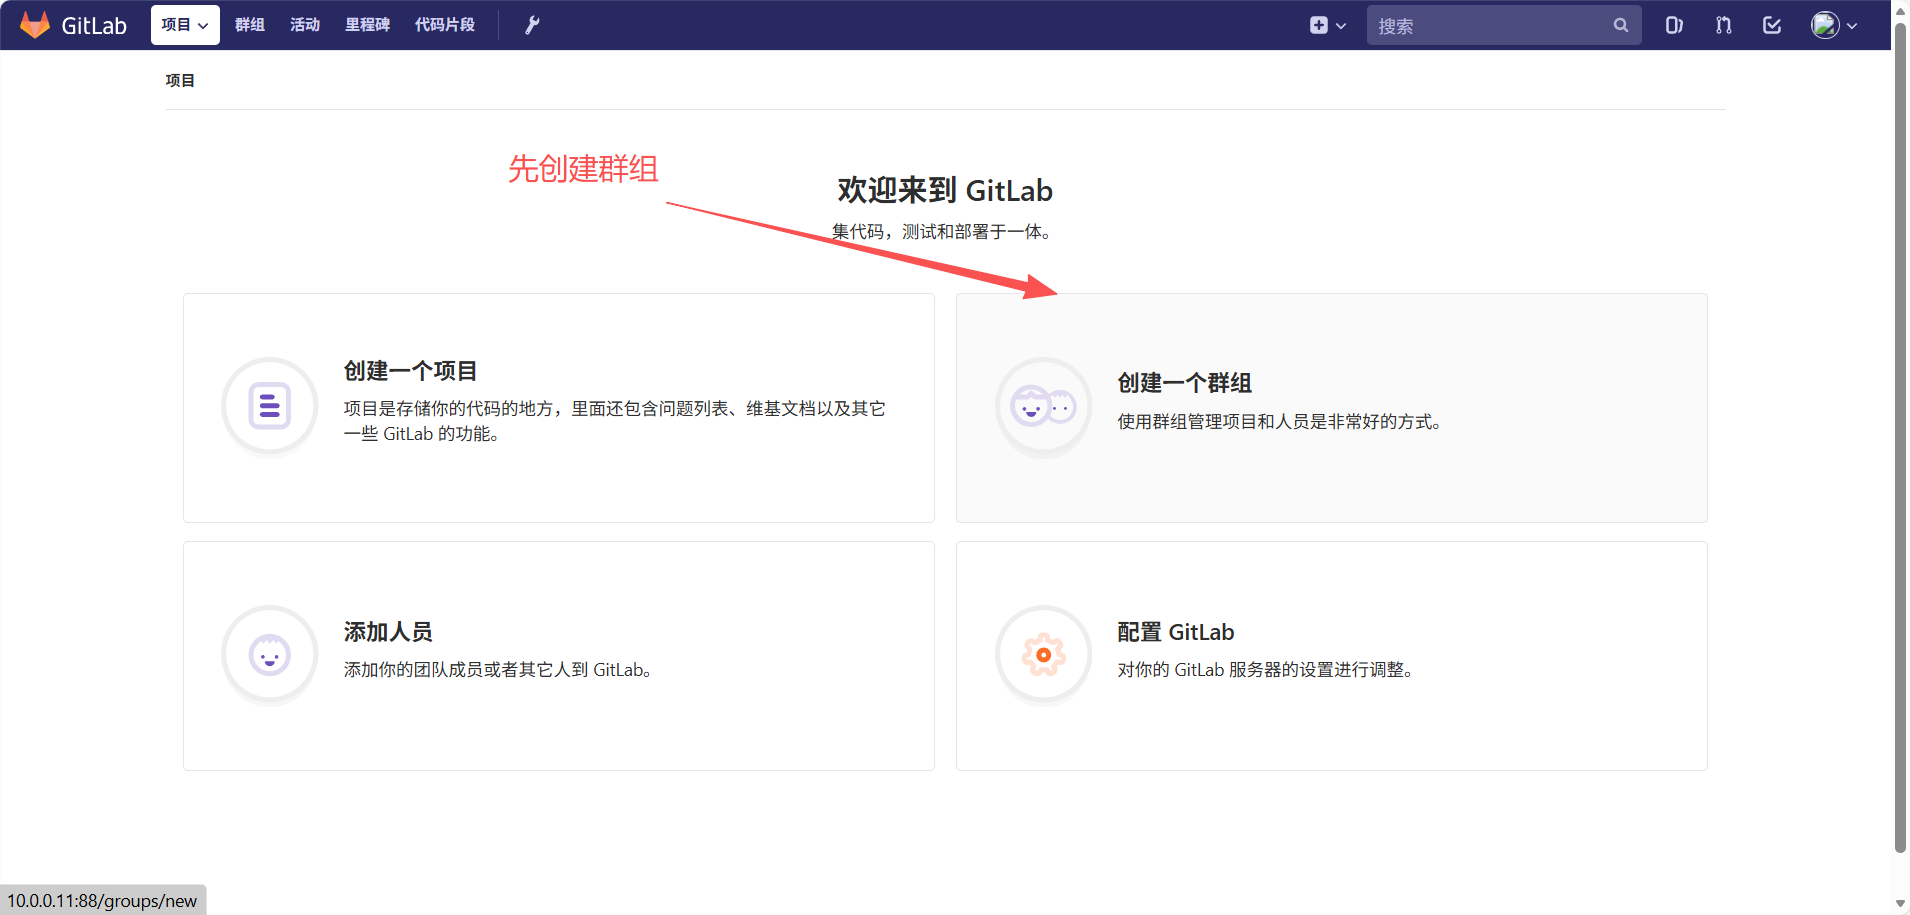Image resolution: width=1910 pixels, height=915 pixels.
Task: Open the admin area wrench icon
Action: pyautogui.click(x=532, y=25)
